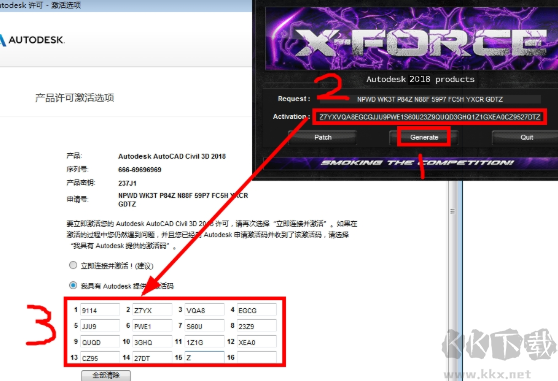The image size is (558, 381).
Task: Select the Request code field
Action: (430, 99)
